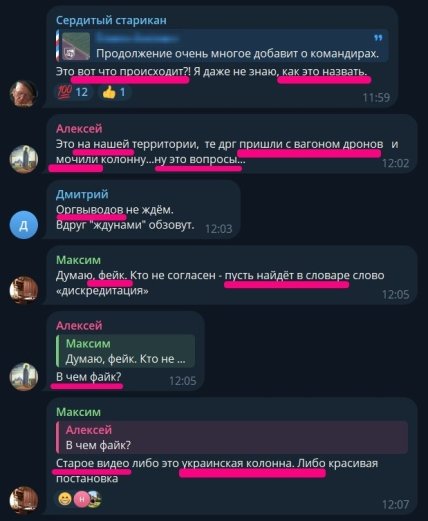Click the smiley emoji reaction on the last message
The height and width of the screenshot is (521, 428).
click(x=65, y=499)
